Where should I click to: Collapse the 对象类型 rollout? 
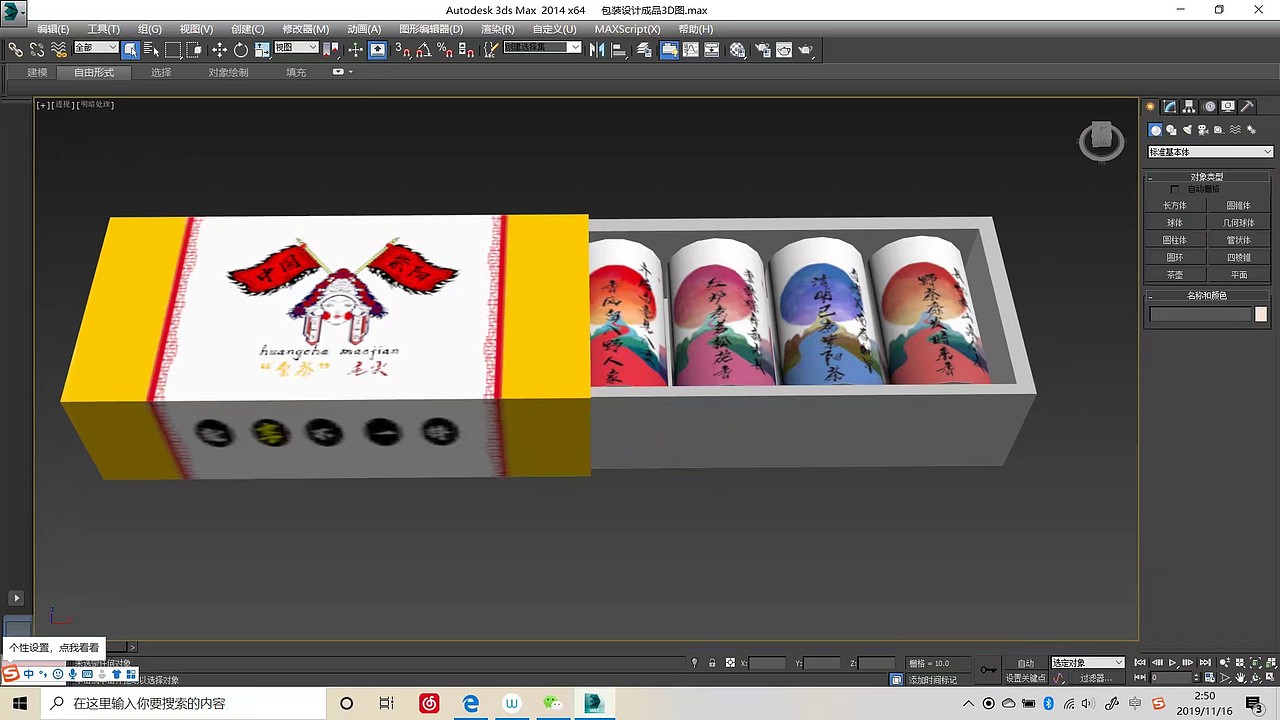click(x=1207, y=177)
